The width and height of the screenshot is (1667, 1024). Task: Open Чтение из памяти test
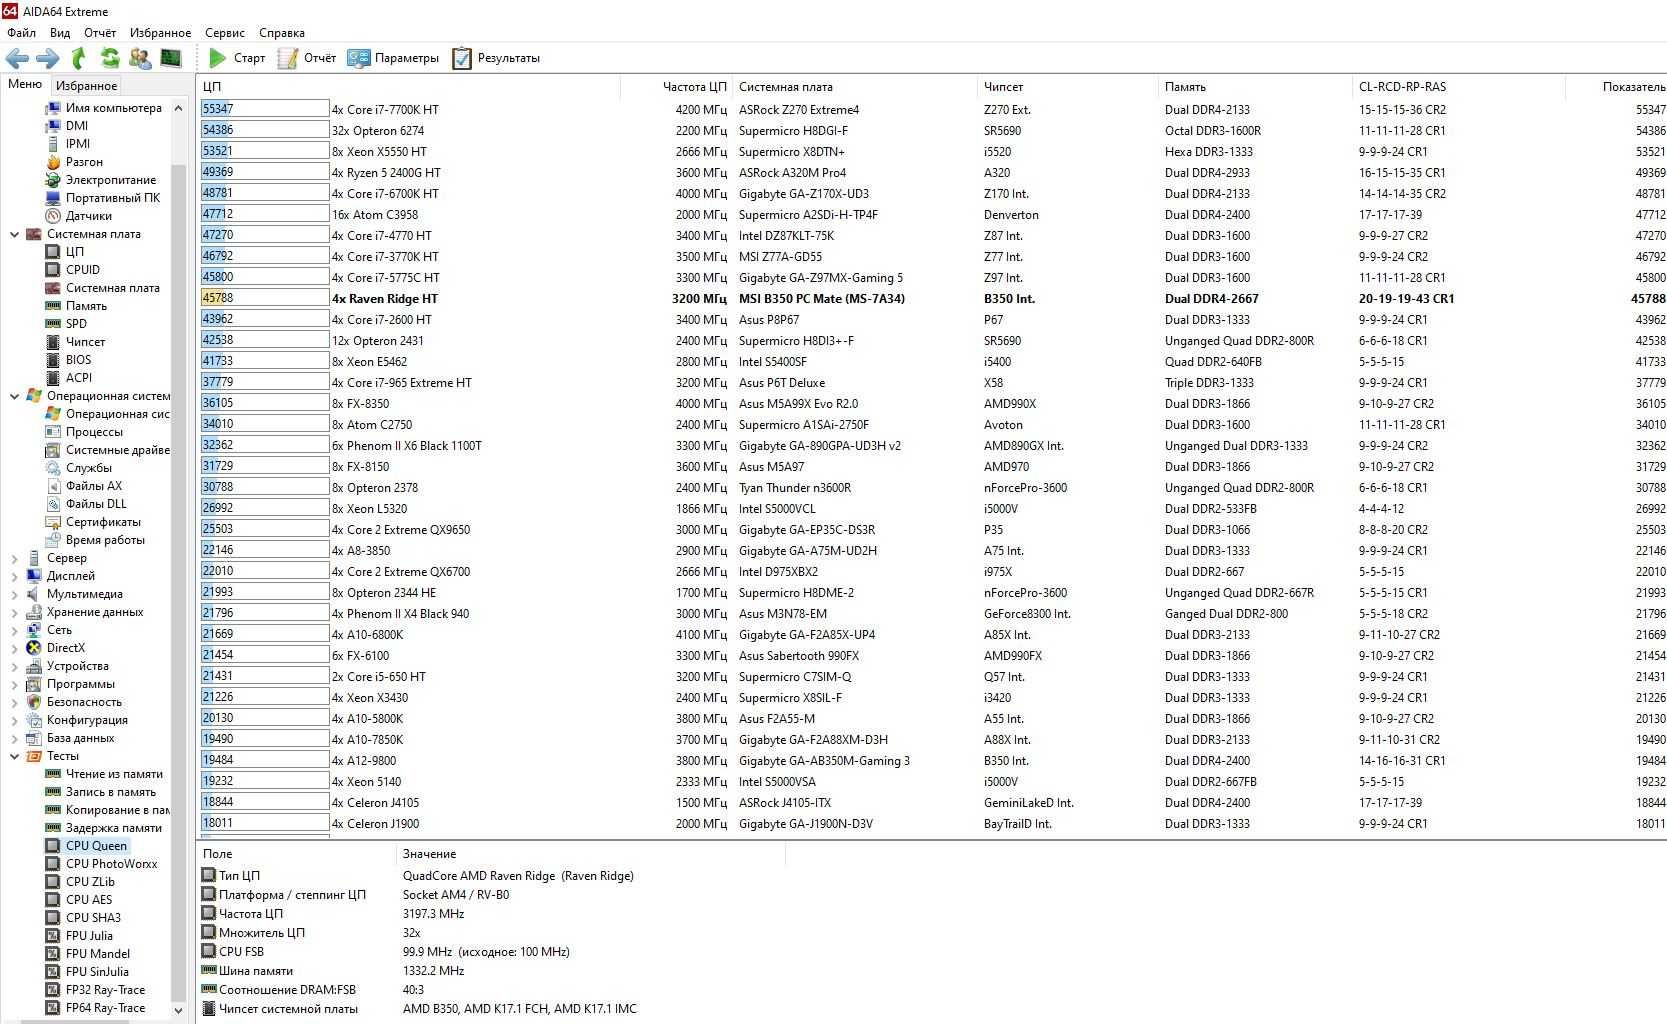pyautogui.click(x=114, y=774)
